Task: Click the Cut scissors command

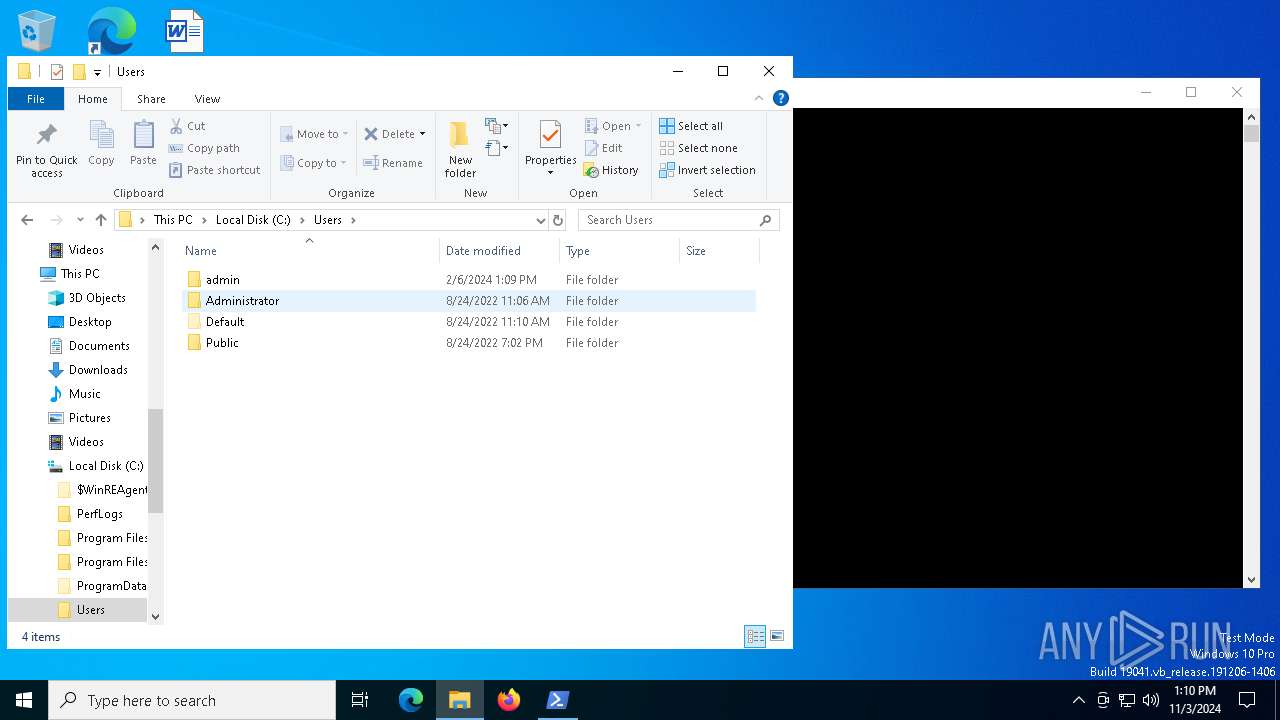Action: (188, 126)
